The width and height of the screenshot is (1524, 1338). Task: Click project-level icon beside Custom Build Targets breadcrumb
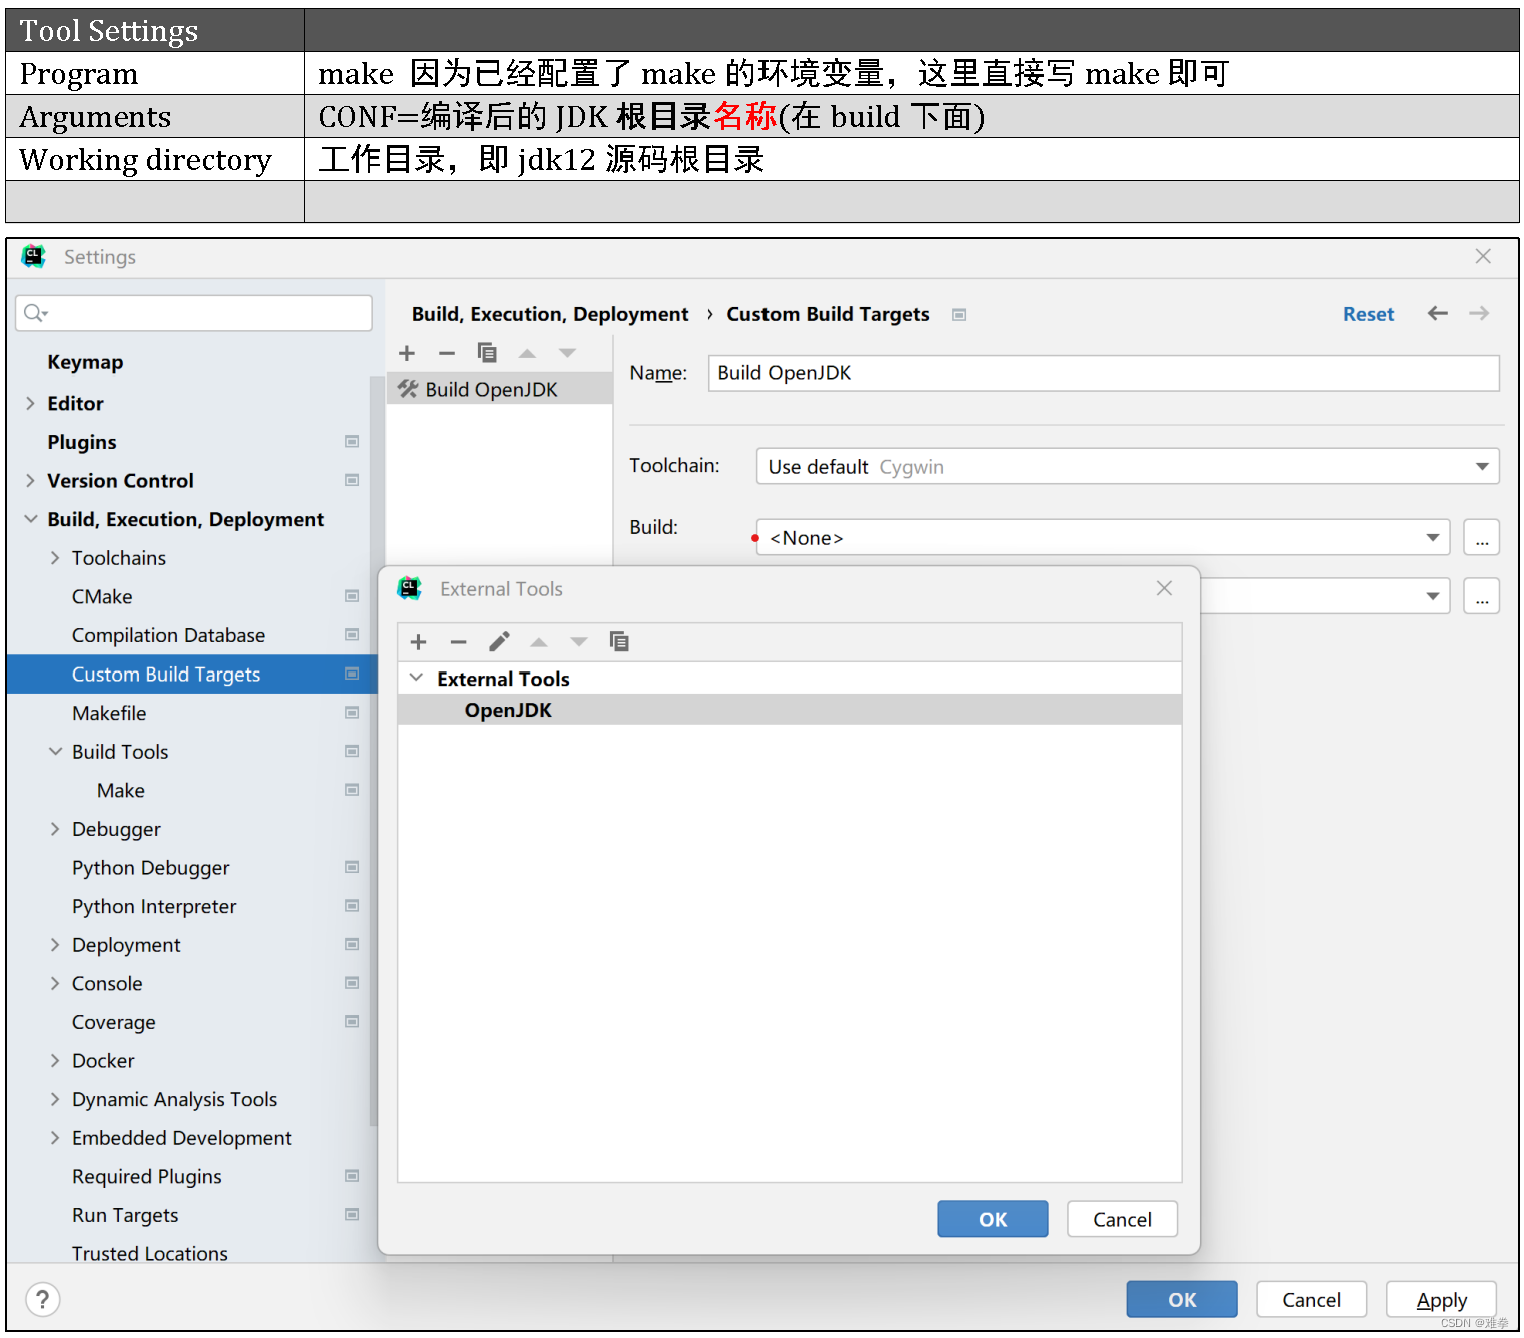tap(959, 315)
